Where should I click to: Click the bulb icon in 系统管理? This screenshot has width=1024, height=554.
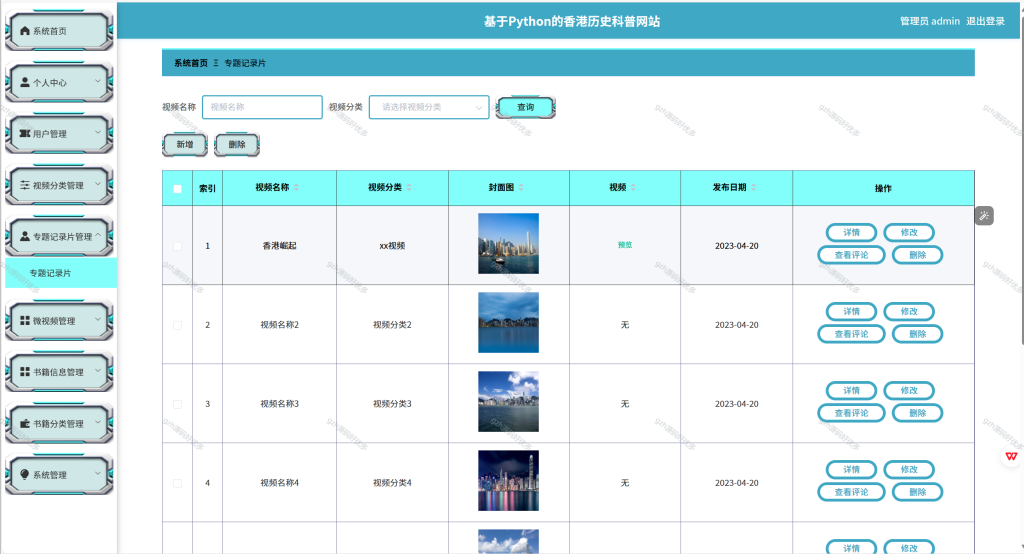[25, 474]
